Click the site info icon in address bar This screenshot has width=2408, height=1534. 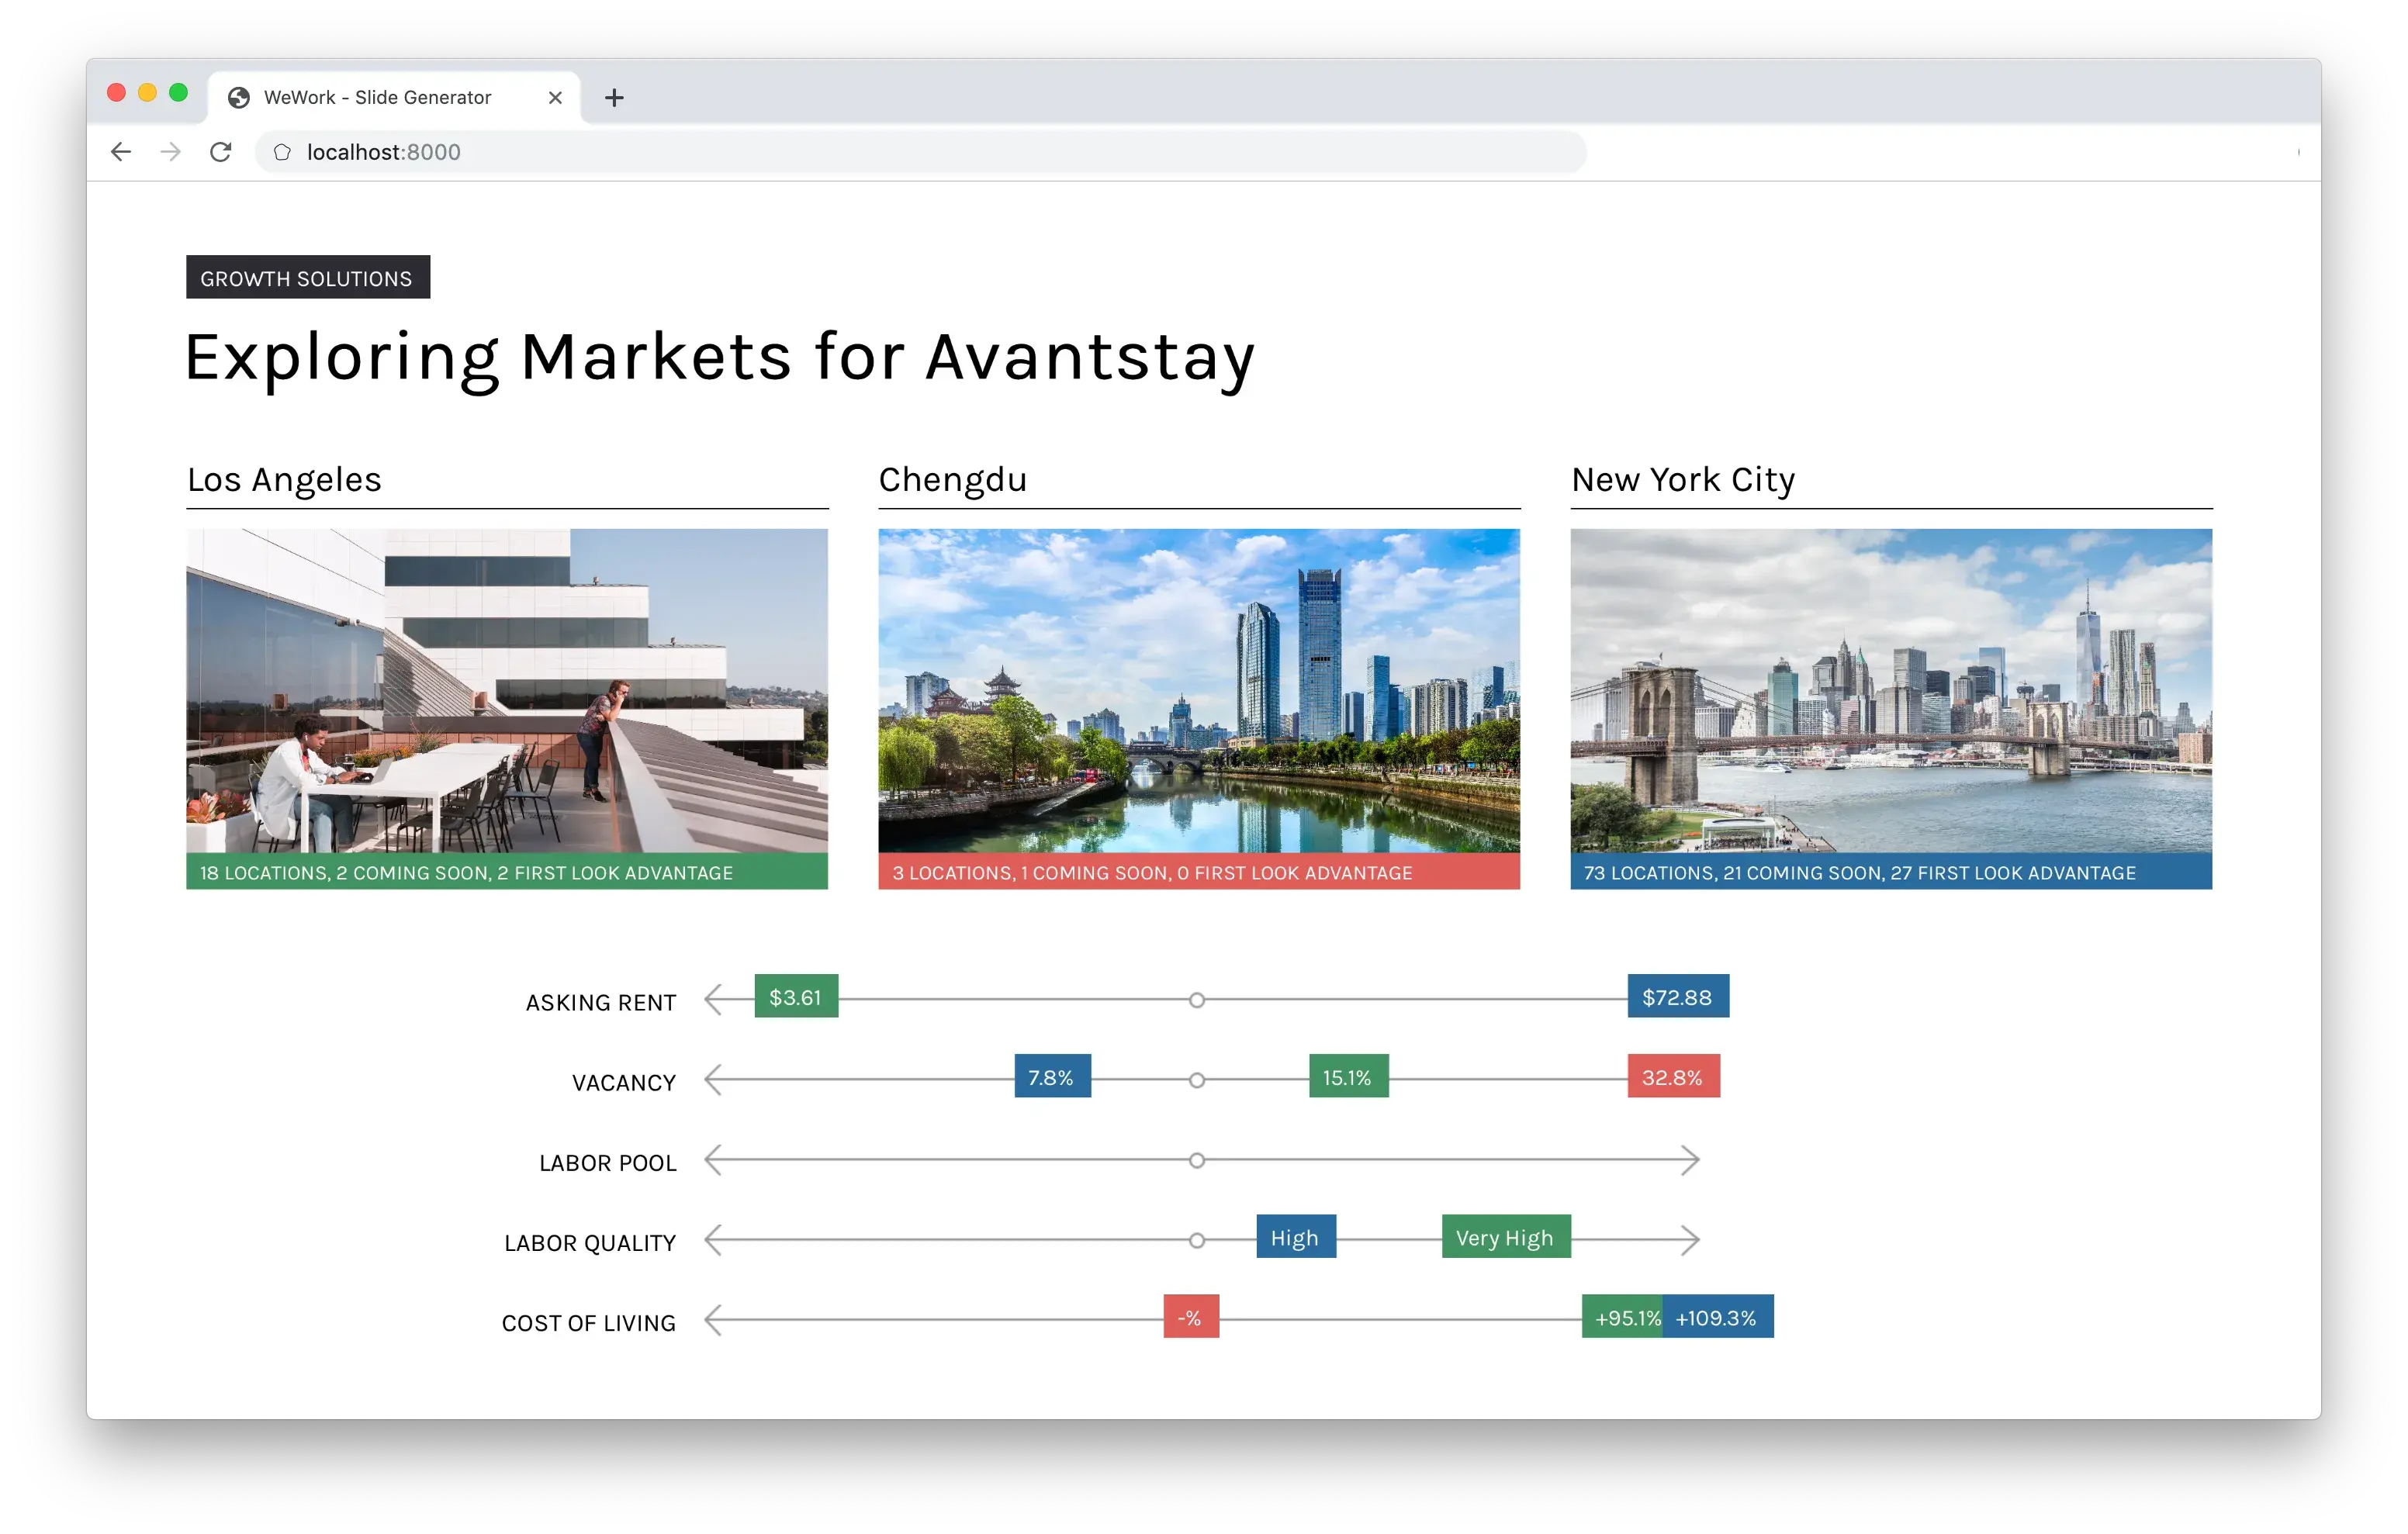[x=282, y=152]
